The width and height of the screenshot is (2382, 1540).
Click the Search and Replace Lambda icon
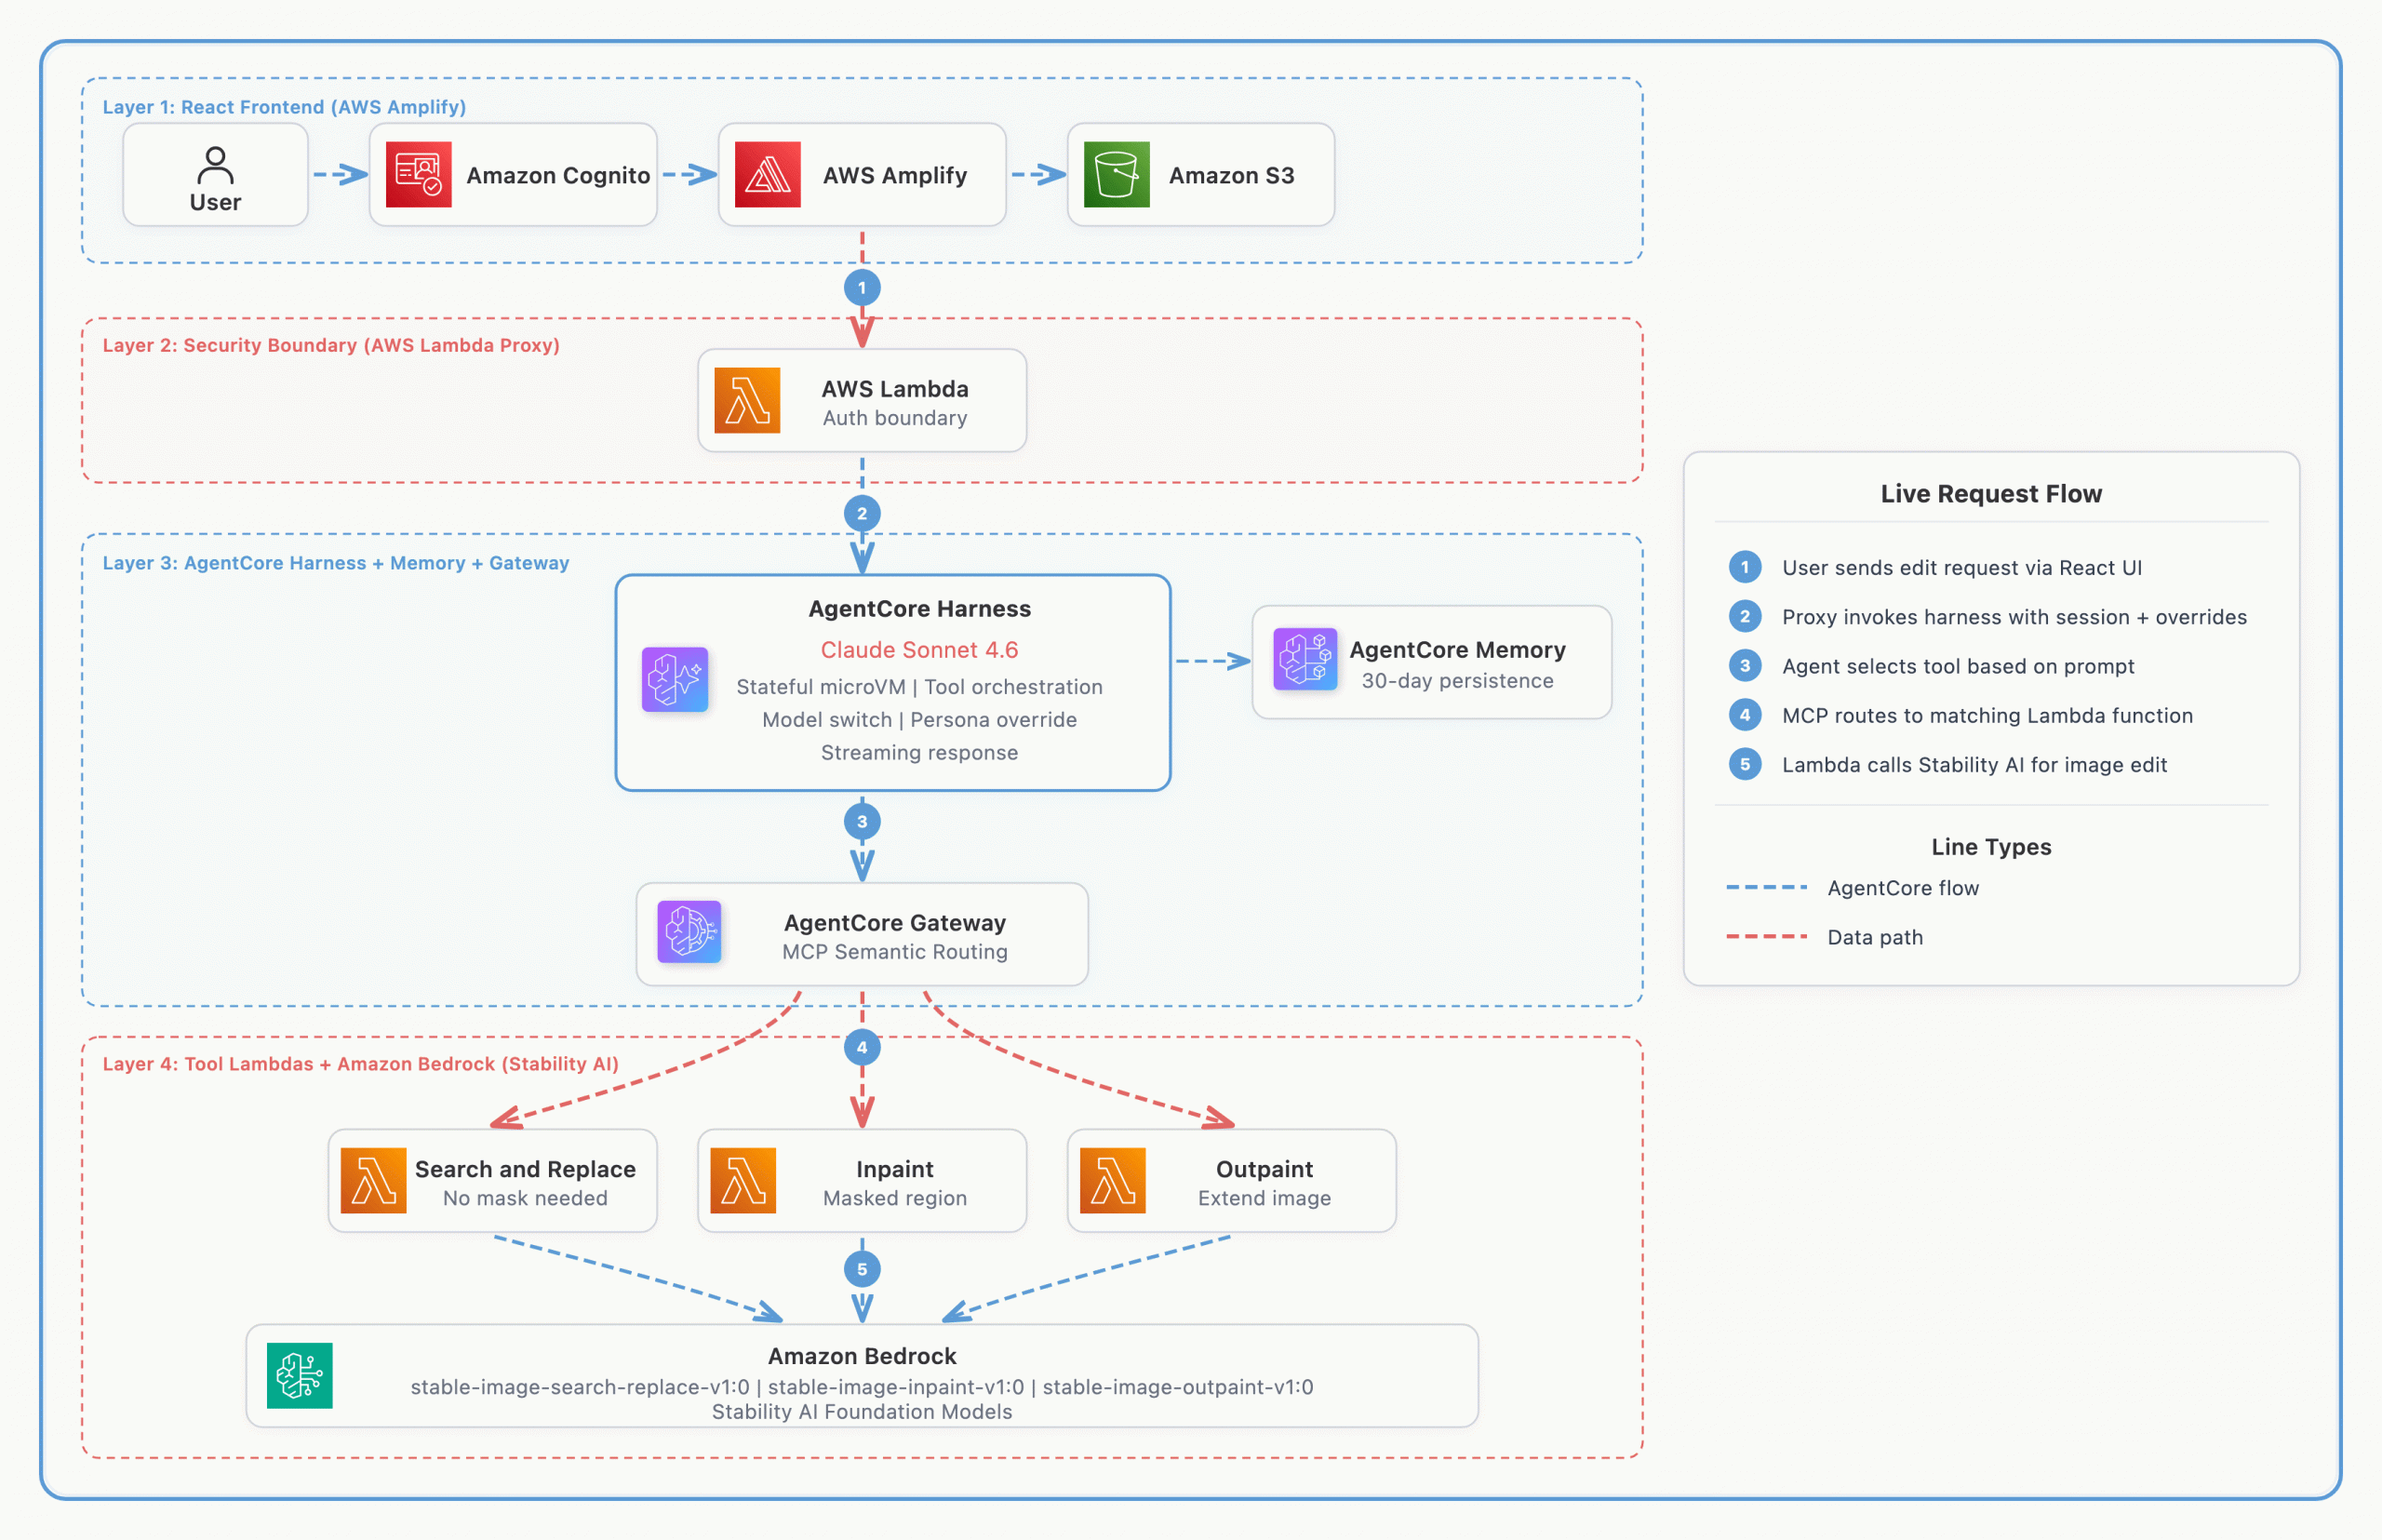[373, 1180]
